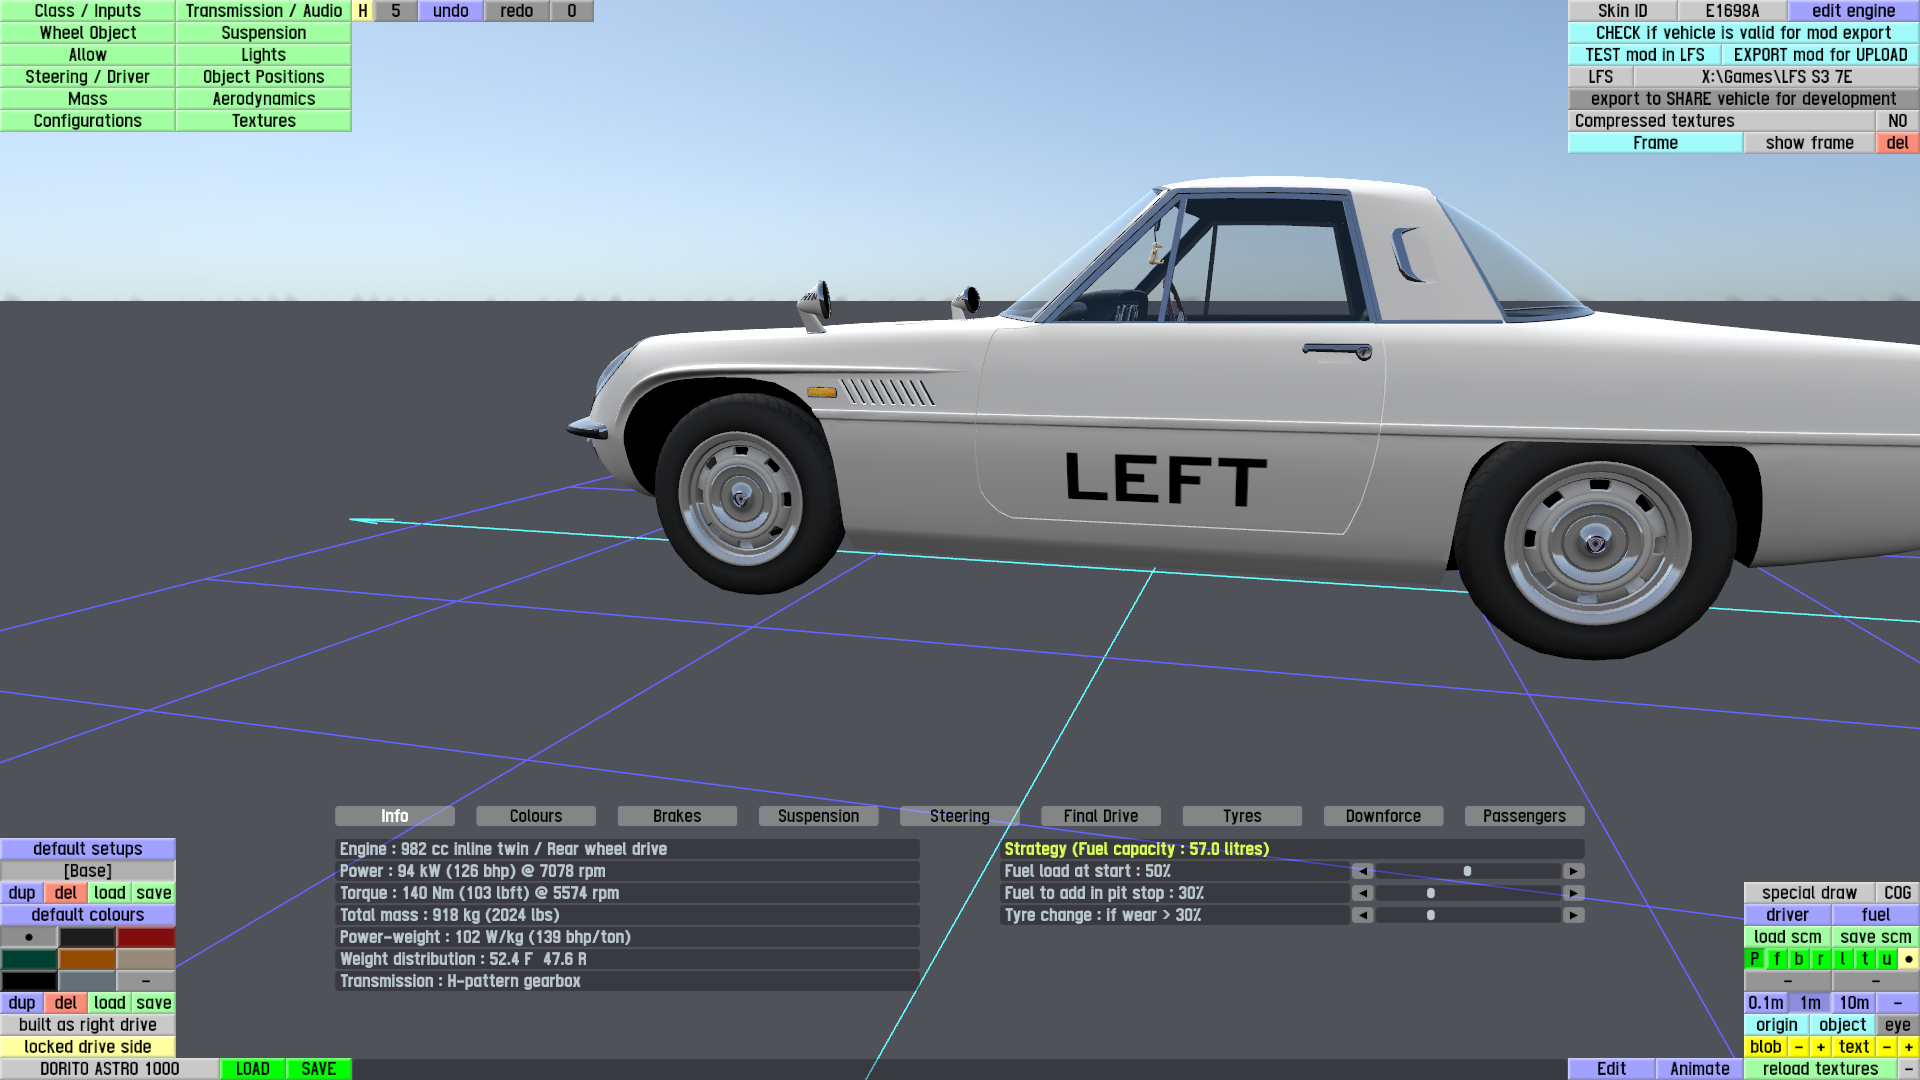Open the Brakes setup tab
The image size is (1920, 1080).
click(x=677, y=816)
